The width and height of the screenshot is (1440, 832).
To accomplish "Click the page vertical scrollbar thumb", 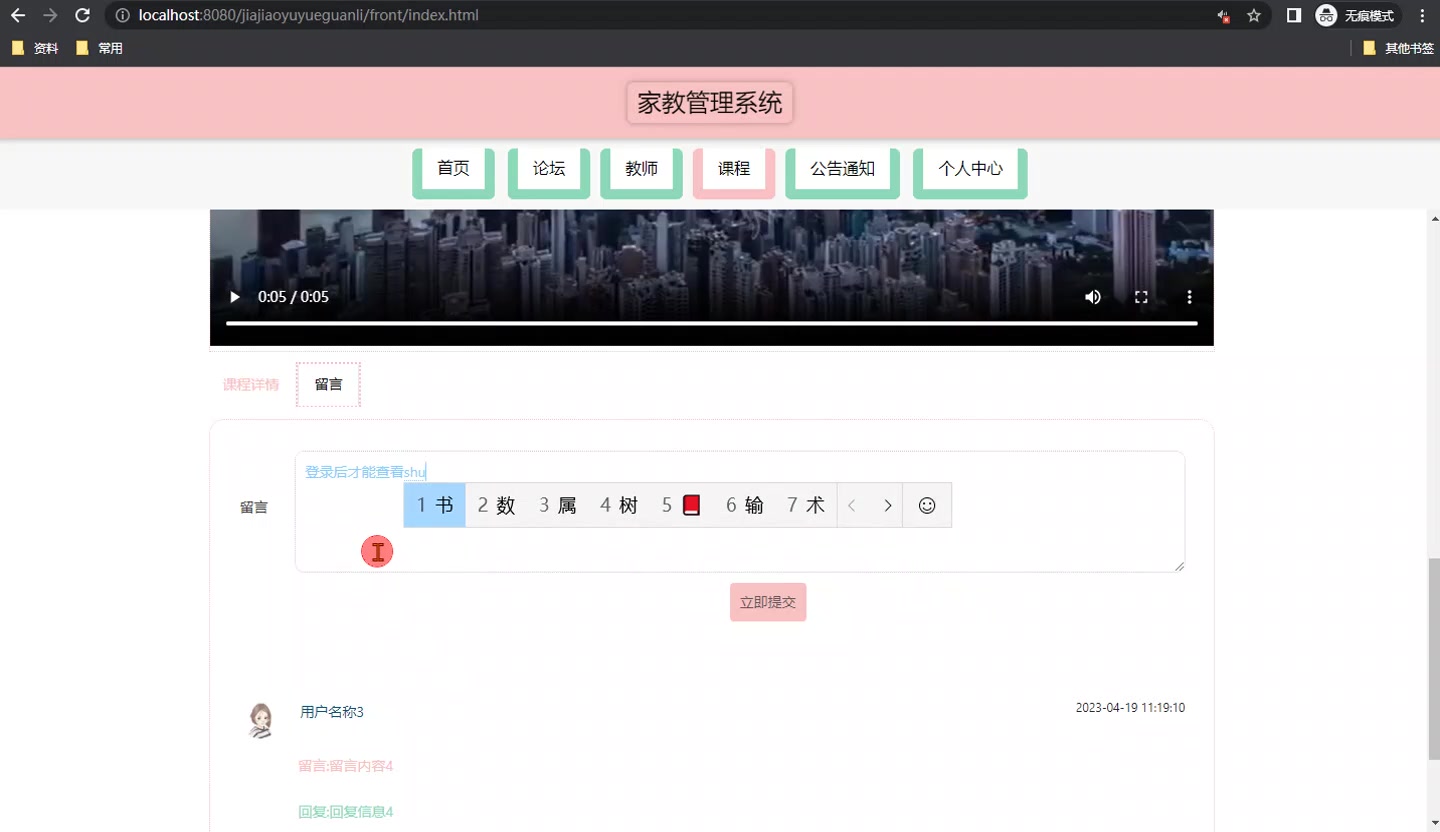I will (1434, 660).
